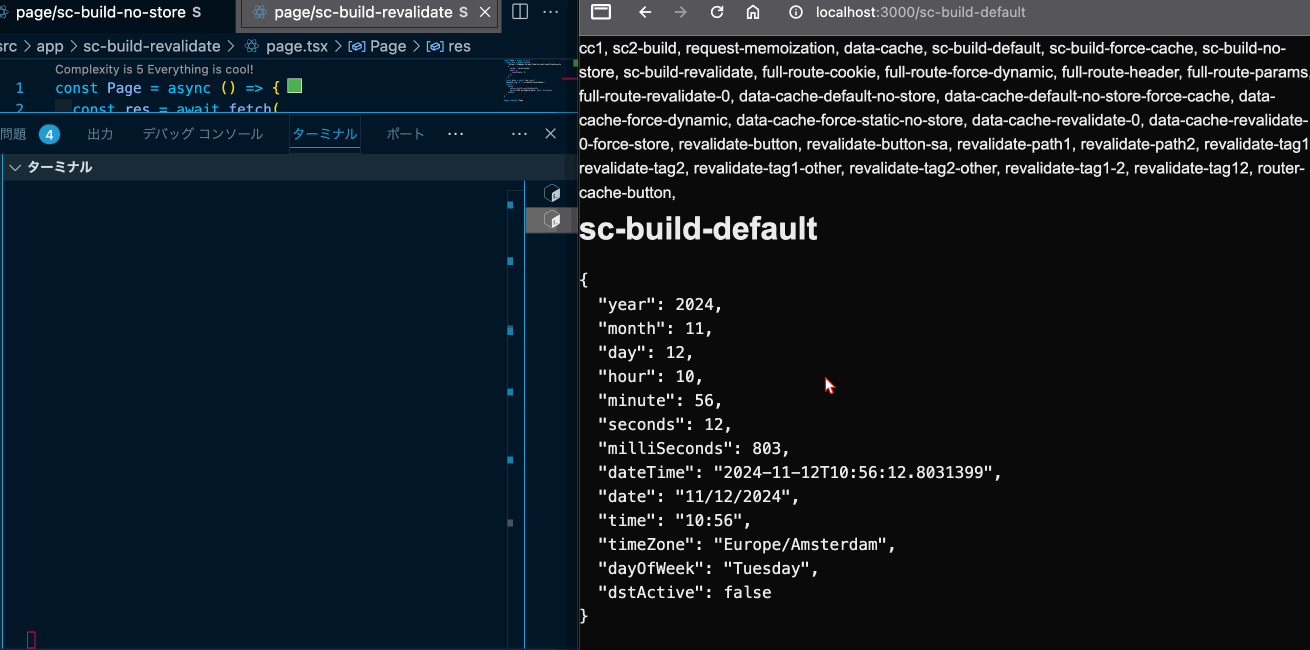The height and width of the screenshot is (650, 1310).
Task: Click line number 1 in editor gutter
Action: [x=19, y=88]
